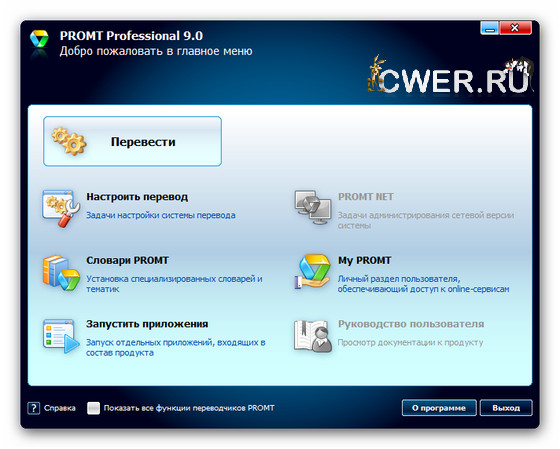Screen dimensions: 560x449
Task: Click the PROMT logo icon in the header
Action: tap(39, 39)
